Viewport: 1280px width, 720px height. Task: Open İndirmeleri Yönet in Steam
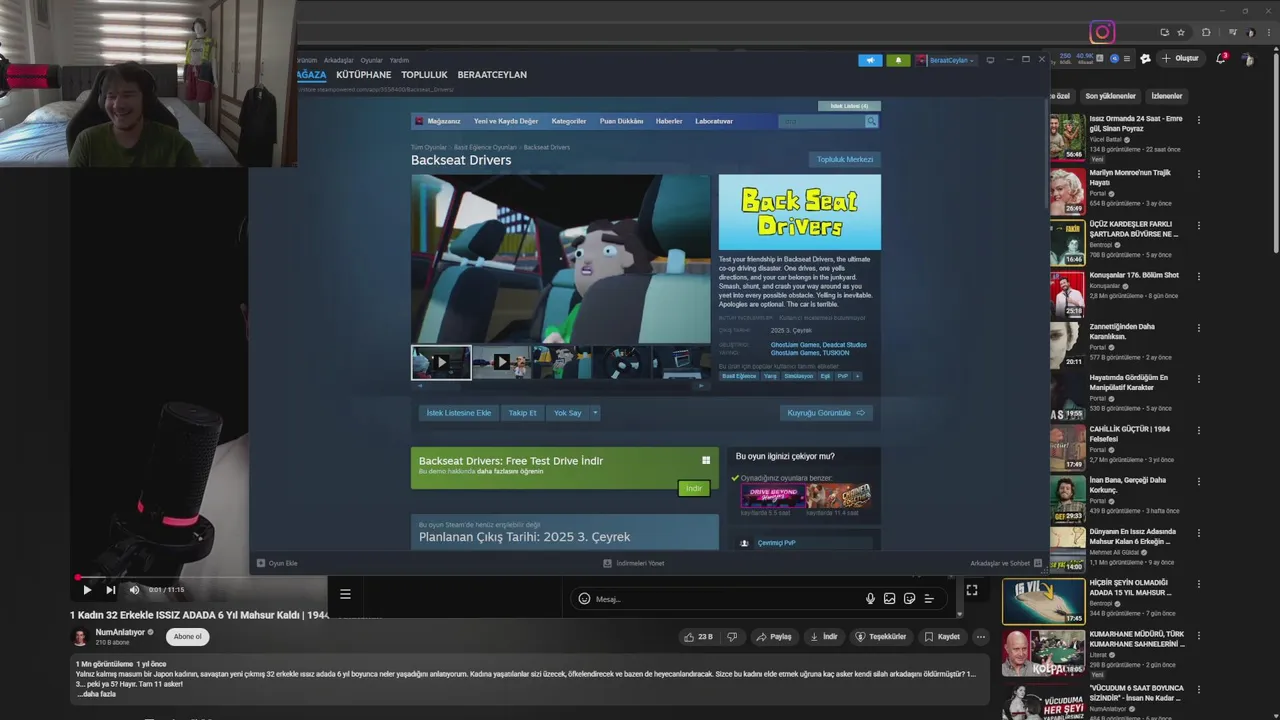[634, 563]
